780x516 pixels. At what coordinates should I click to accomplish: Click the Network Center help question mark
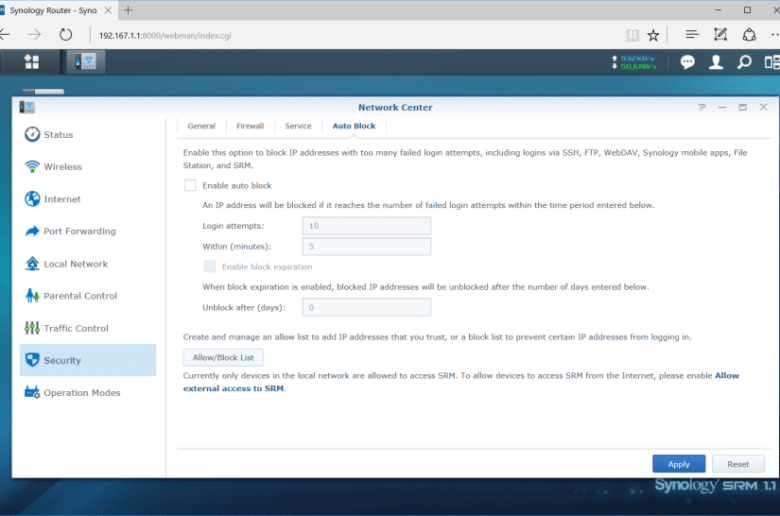701,107
